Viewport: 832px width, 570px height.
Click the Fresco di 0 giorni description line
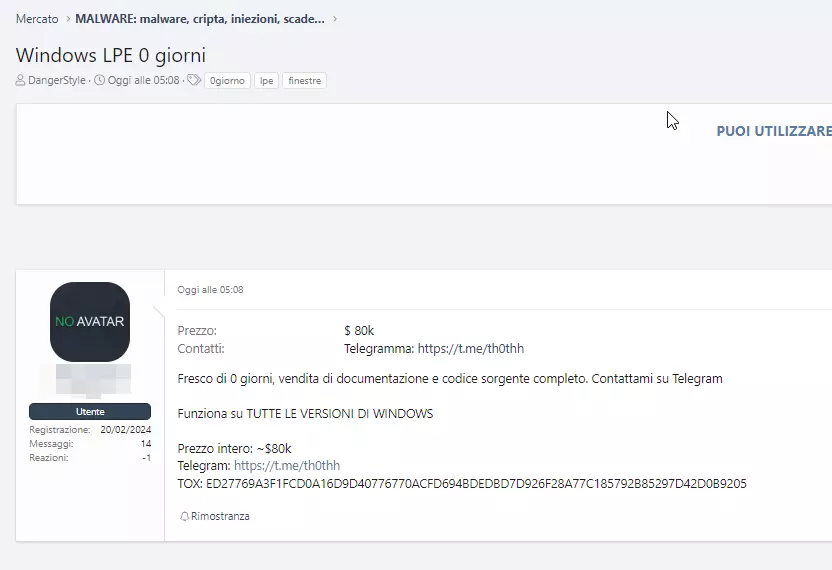(450, 378)
